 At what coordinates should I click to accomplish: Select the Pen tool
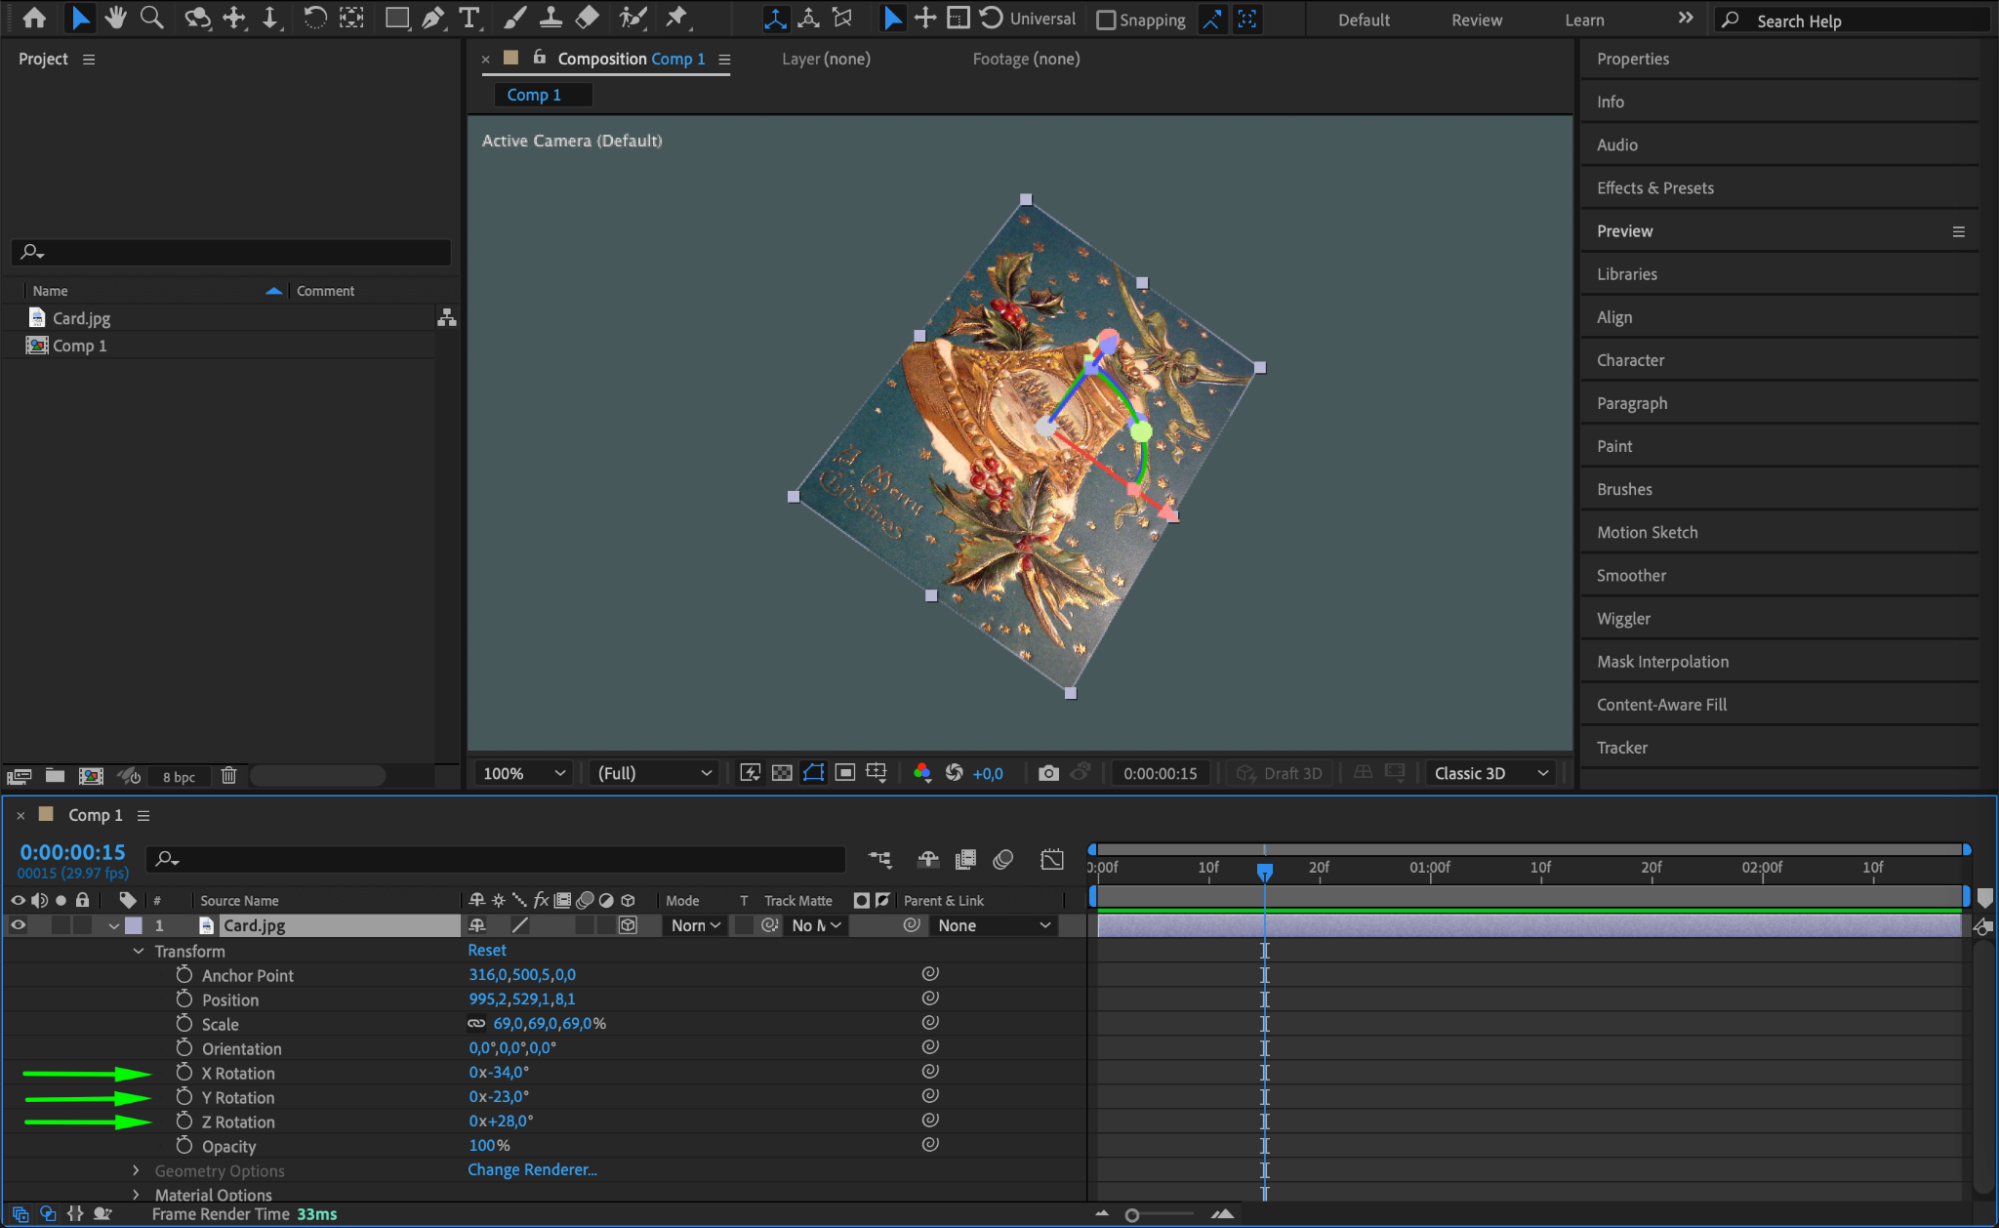[433, 17]
